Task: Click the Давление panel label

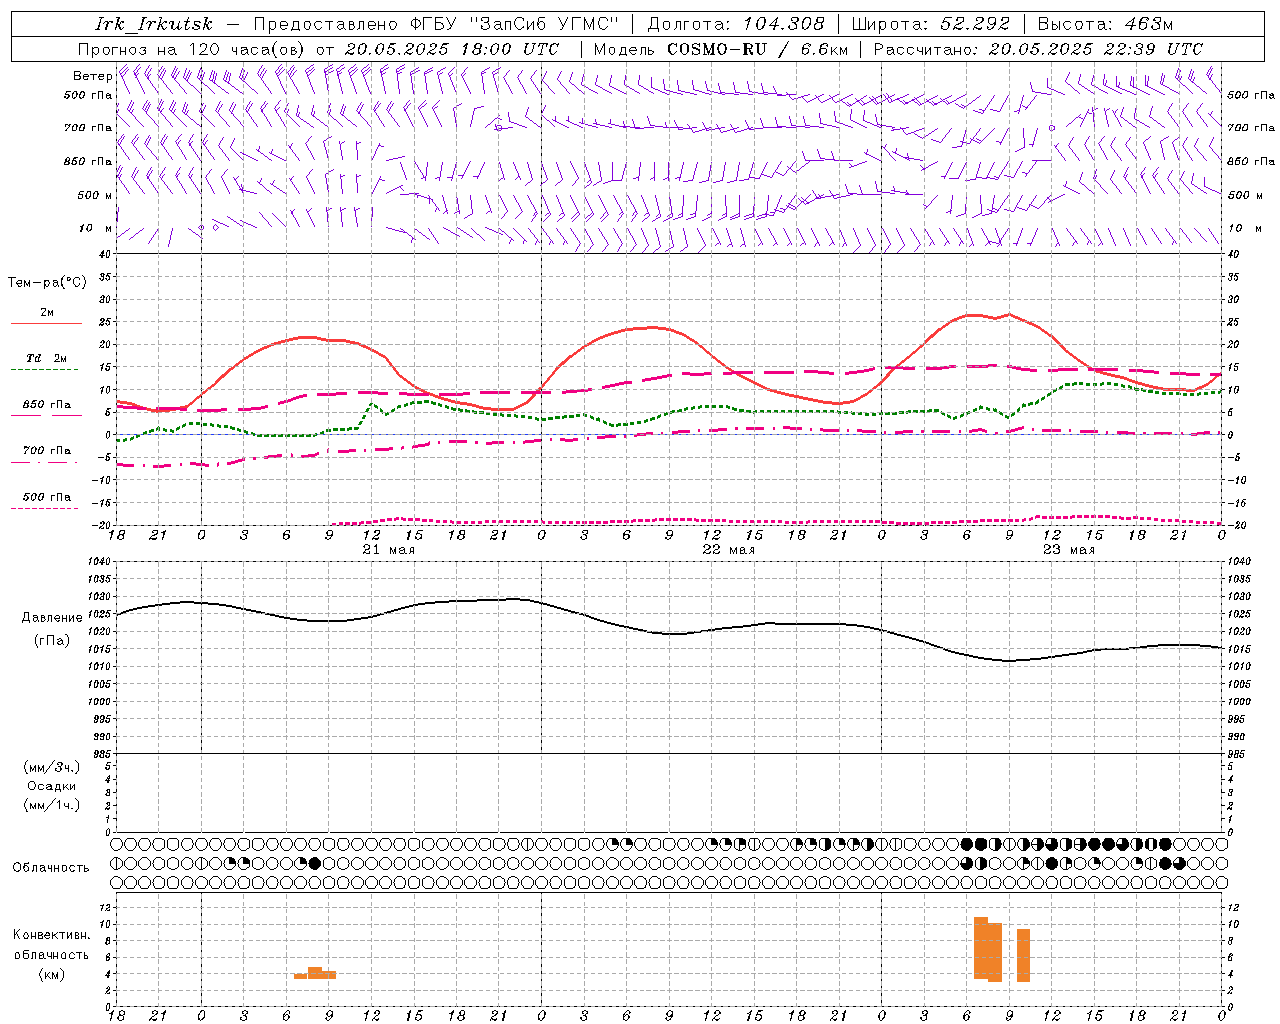Action: pyautogui.click(x=52, y=618)
